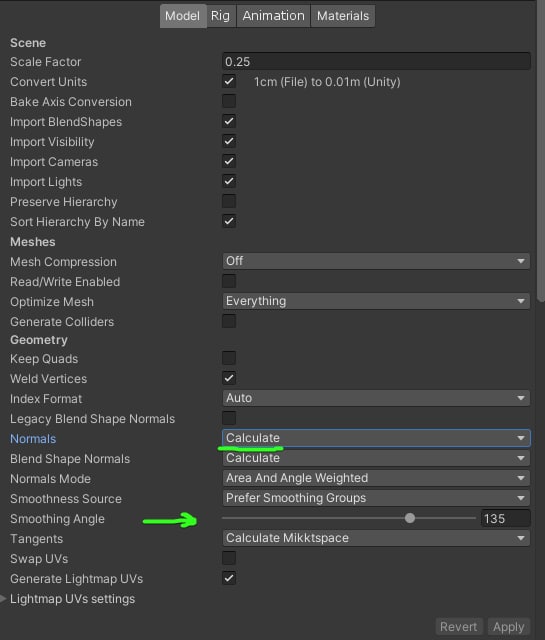Enable Swap UVs checkbox
Screen dimensions: 545x640
[229, 558]
